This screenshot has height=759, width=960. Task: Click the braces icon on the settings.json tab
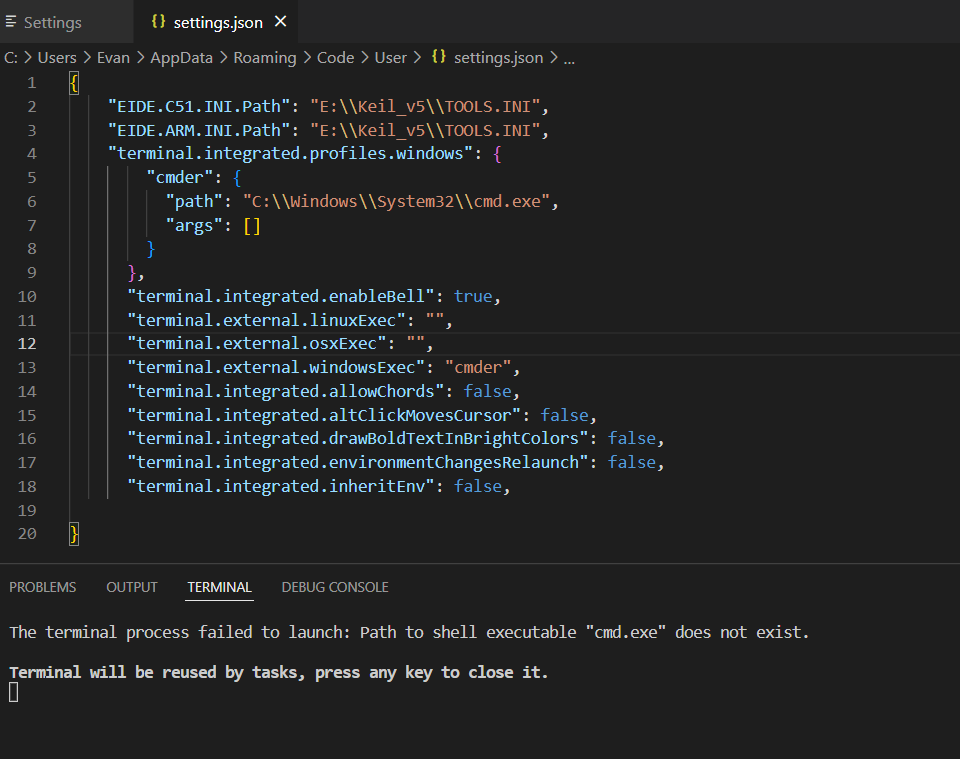tap(156, 20)
